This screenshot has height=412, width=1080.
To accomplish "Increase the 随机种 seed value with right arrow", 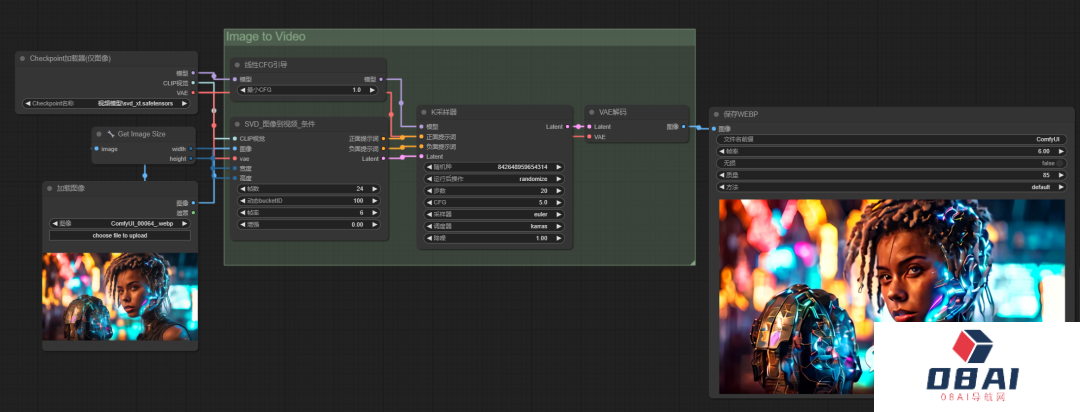I will (558, 167).
